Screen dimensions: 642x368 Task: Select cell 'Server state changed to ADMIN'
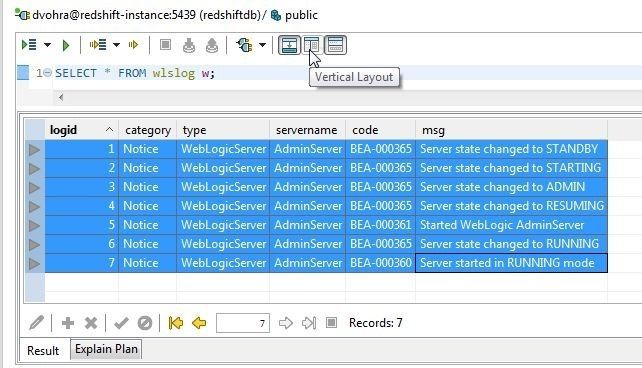point(511,187)
